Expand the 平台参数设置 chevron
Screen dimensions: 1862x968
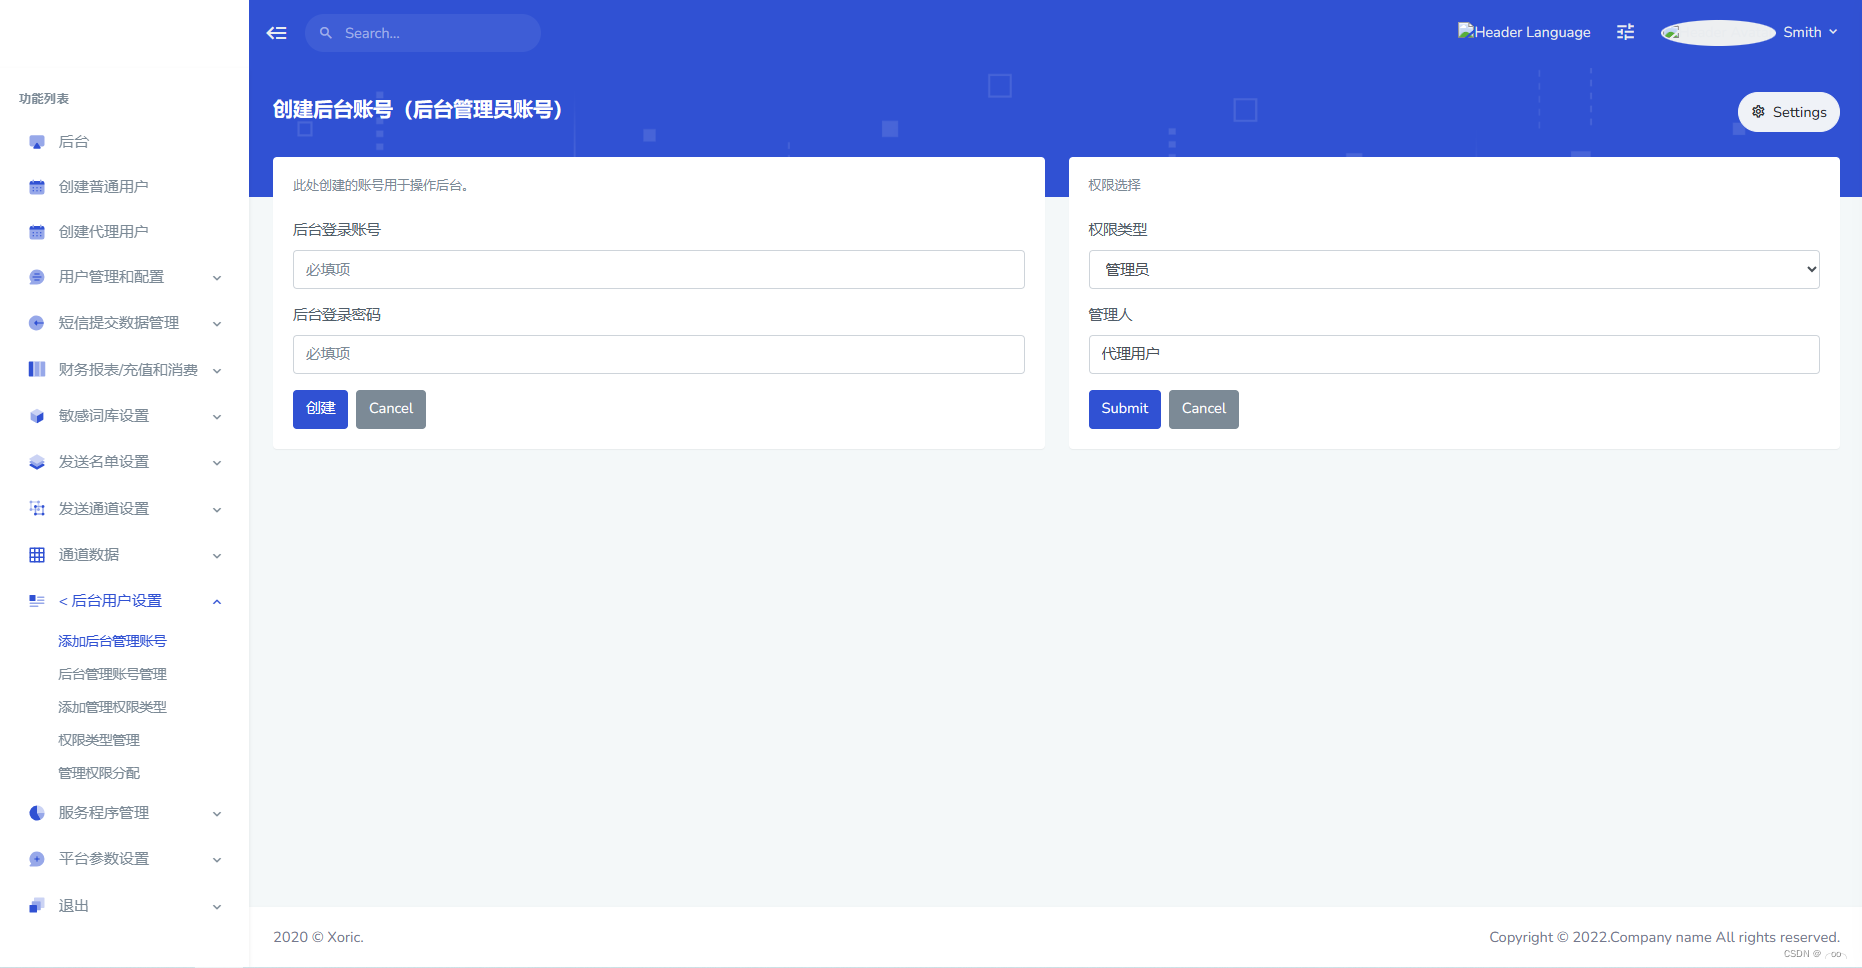pos(217,860)
